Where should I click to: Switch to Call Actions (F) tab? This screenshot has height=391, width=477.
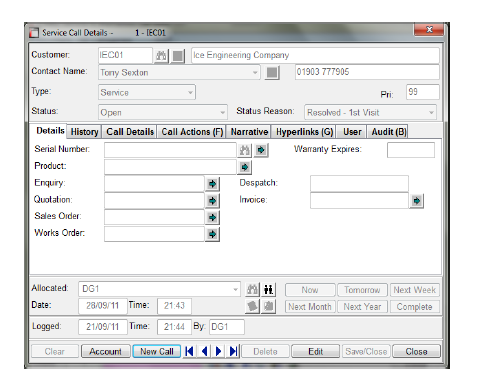coord(192,132)
